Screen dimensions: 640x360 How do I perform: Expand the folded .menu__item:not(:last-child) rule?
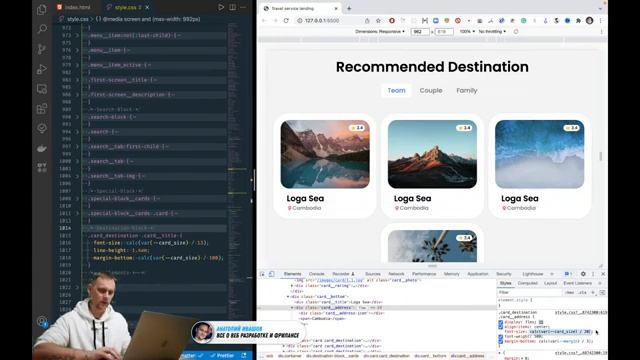pos(77,36)
